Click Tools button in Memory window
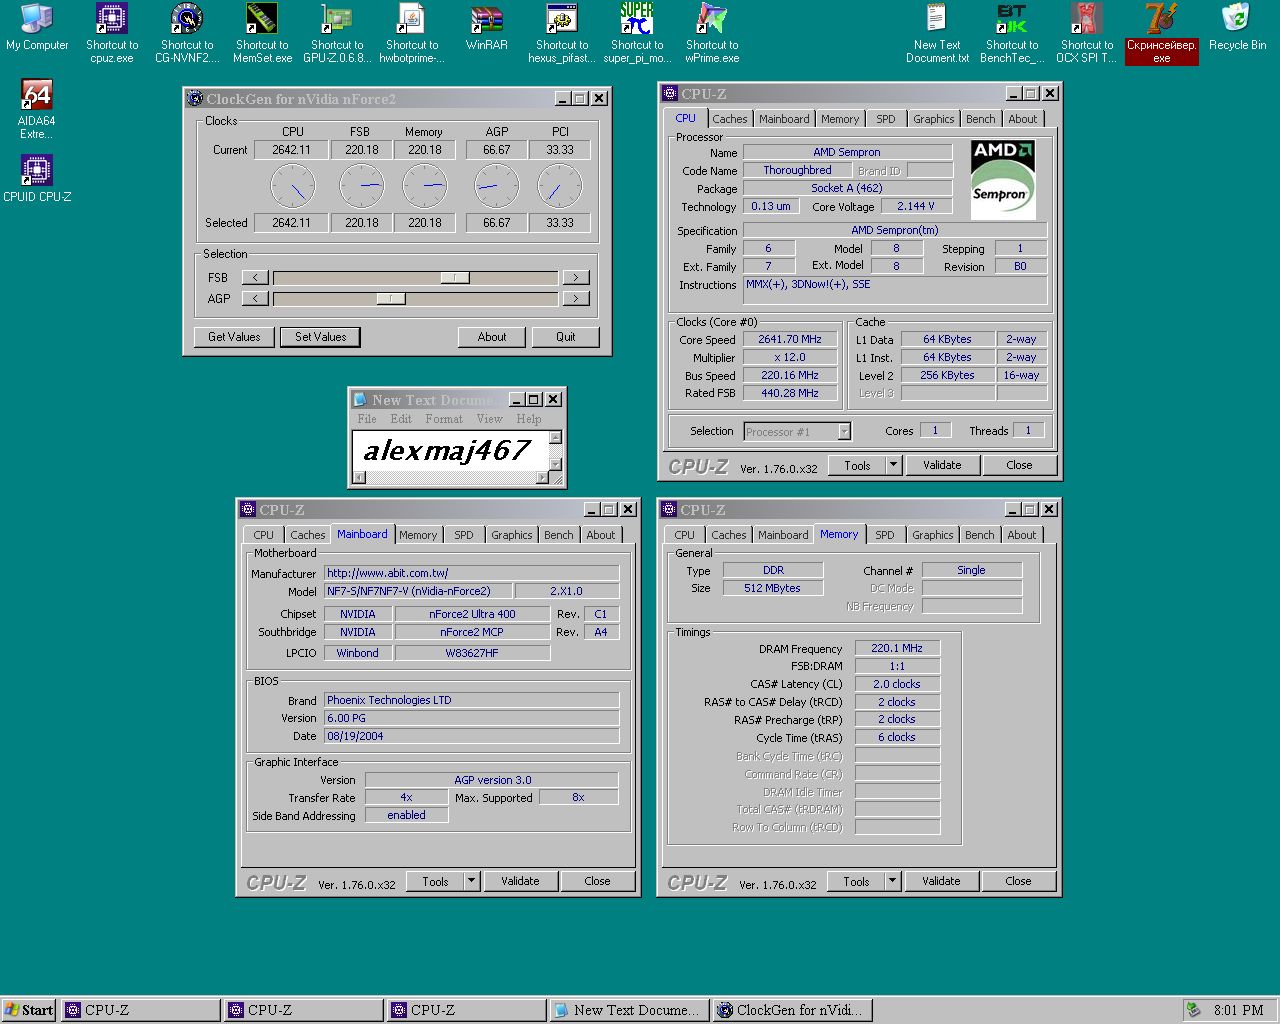Image resolution: width=1280 pixels, height=1024 pixels. pyautogui.click(x=857, y=881)
